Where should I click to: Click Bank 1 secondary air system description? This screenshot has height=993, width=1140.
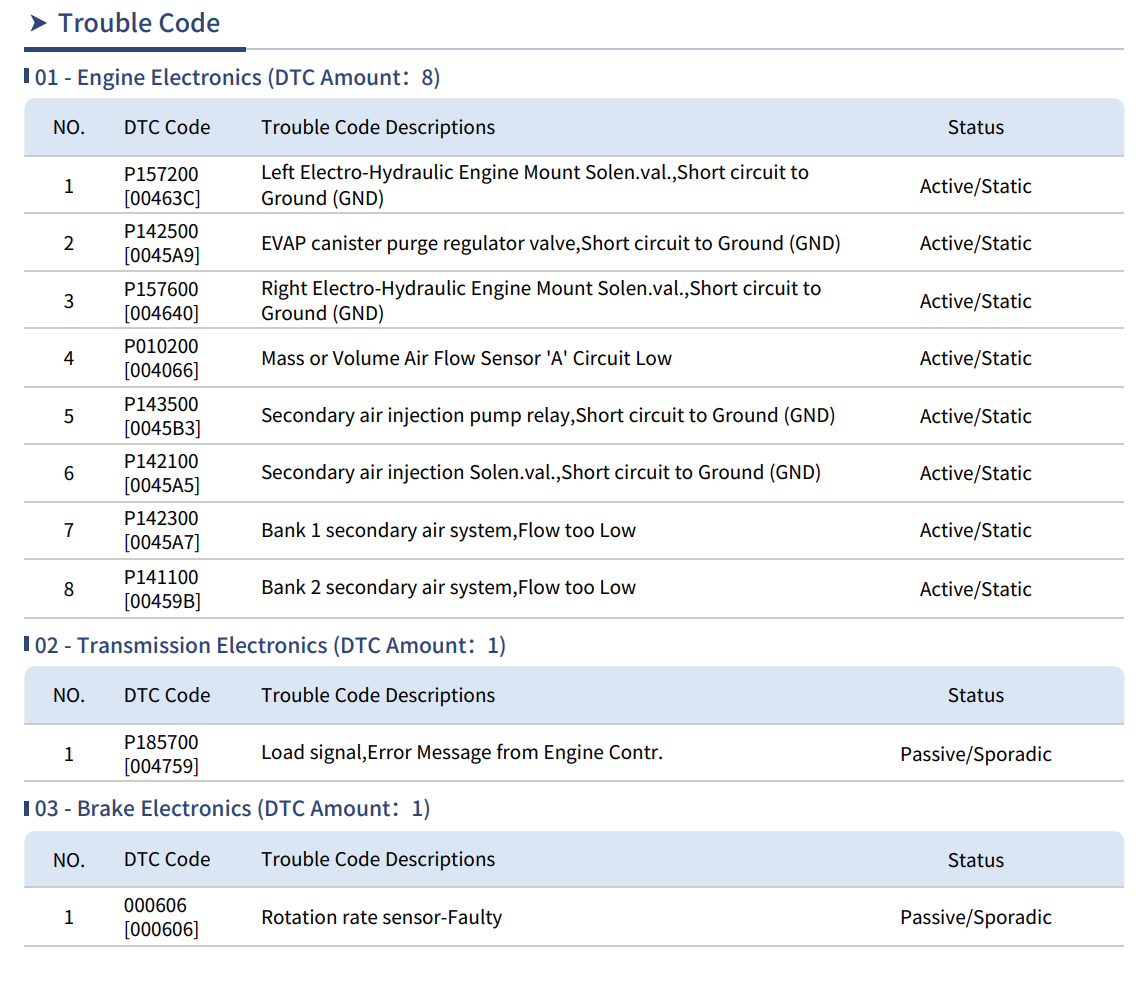448,530
